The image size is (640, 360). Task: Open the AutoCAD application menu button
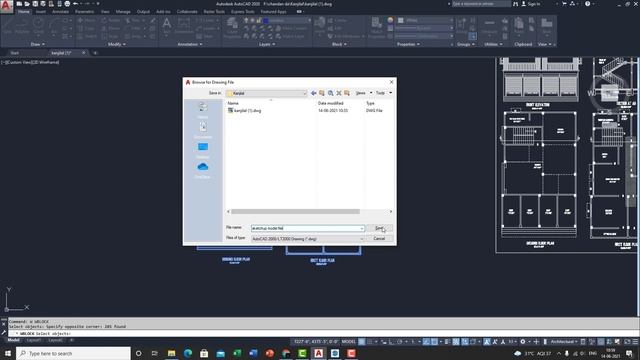(6, 6)
